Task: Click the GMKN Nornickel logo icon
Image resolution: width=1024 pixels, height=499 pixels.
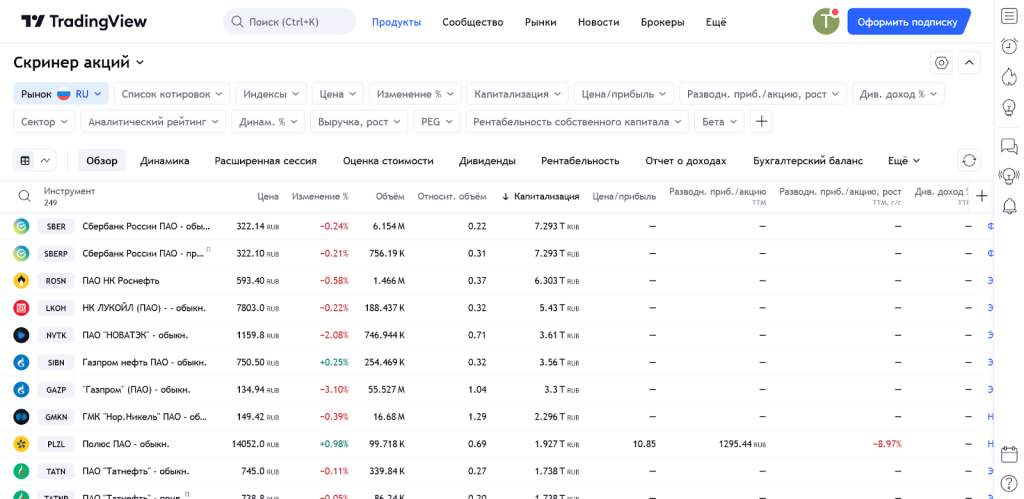Action: point(21,417)
